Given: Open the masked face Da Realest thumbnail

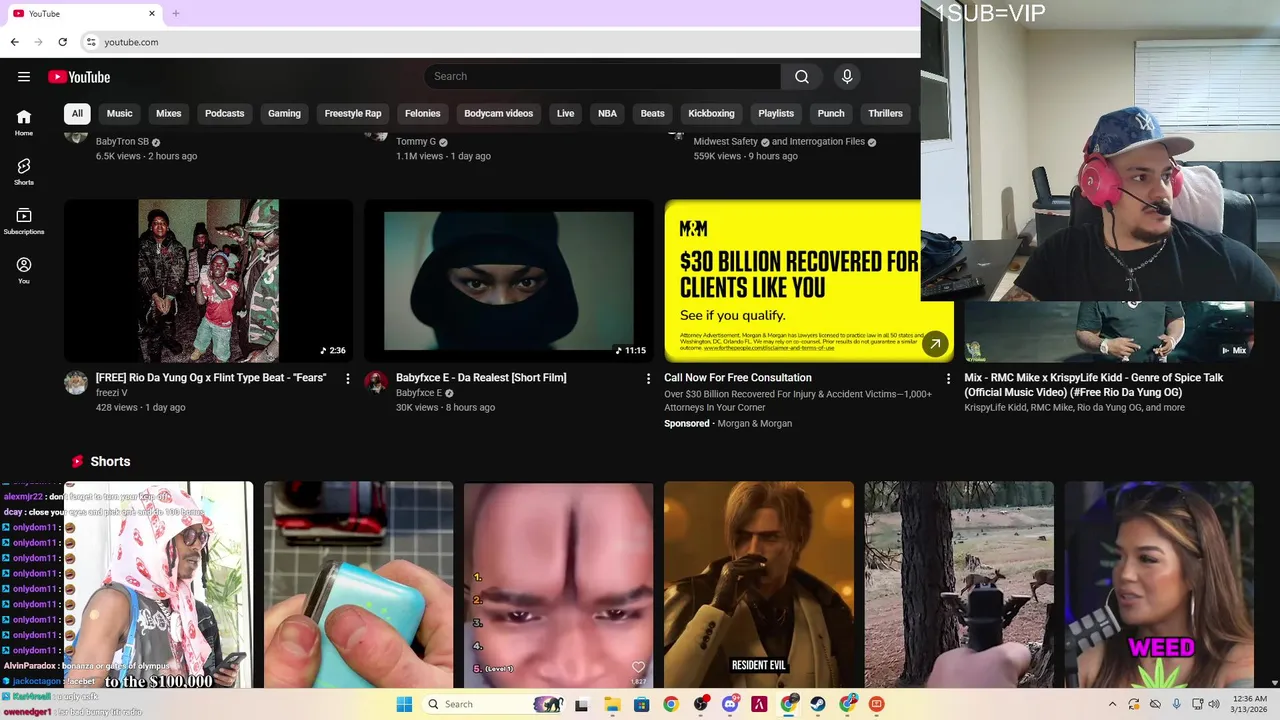Looking at the screenshot, I should coord(509,281).
